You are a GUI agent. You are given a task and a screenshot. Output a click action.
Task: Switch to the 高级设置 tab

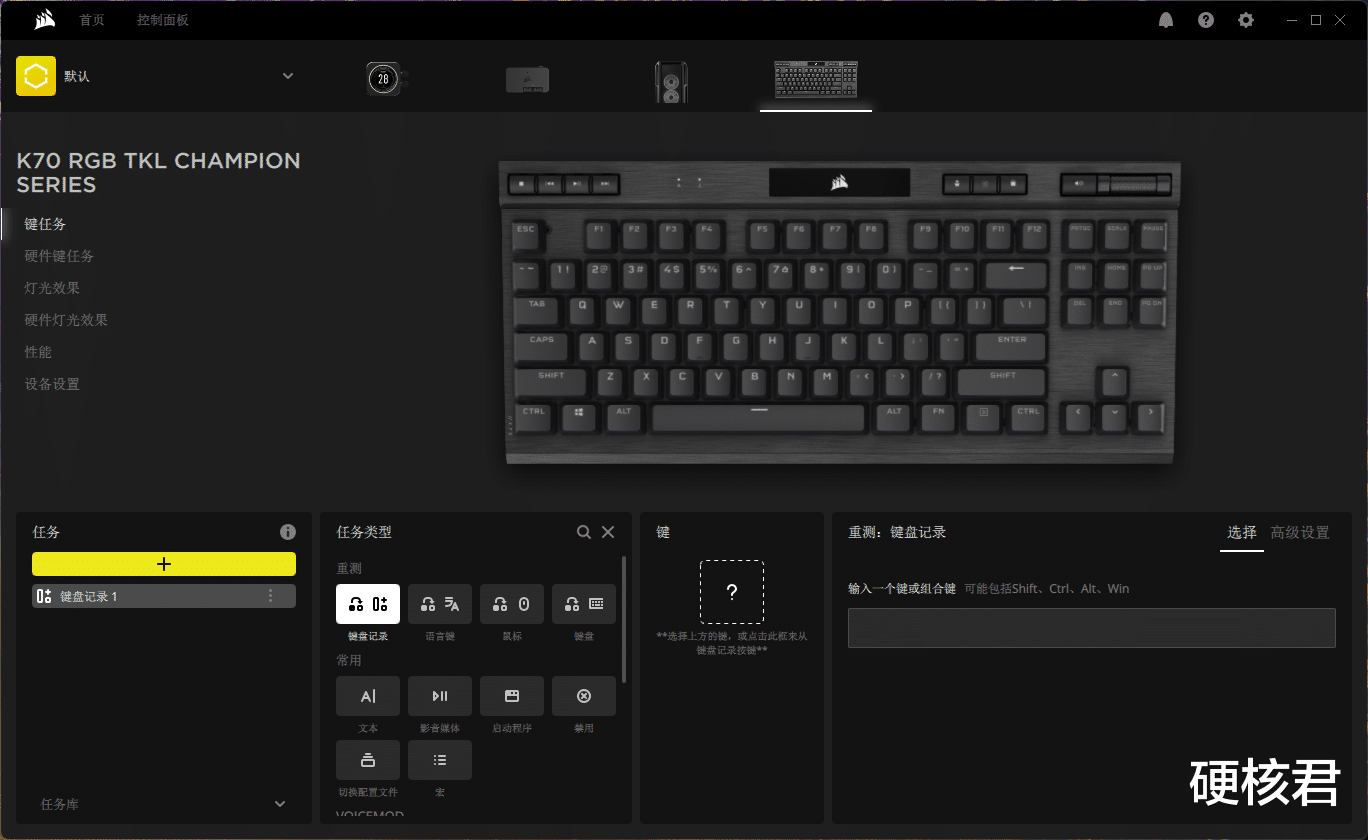(x=1300, y=533)
